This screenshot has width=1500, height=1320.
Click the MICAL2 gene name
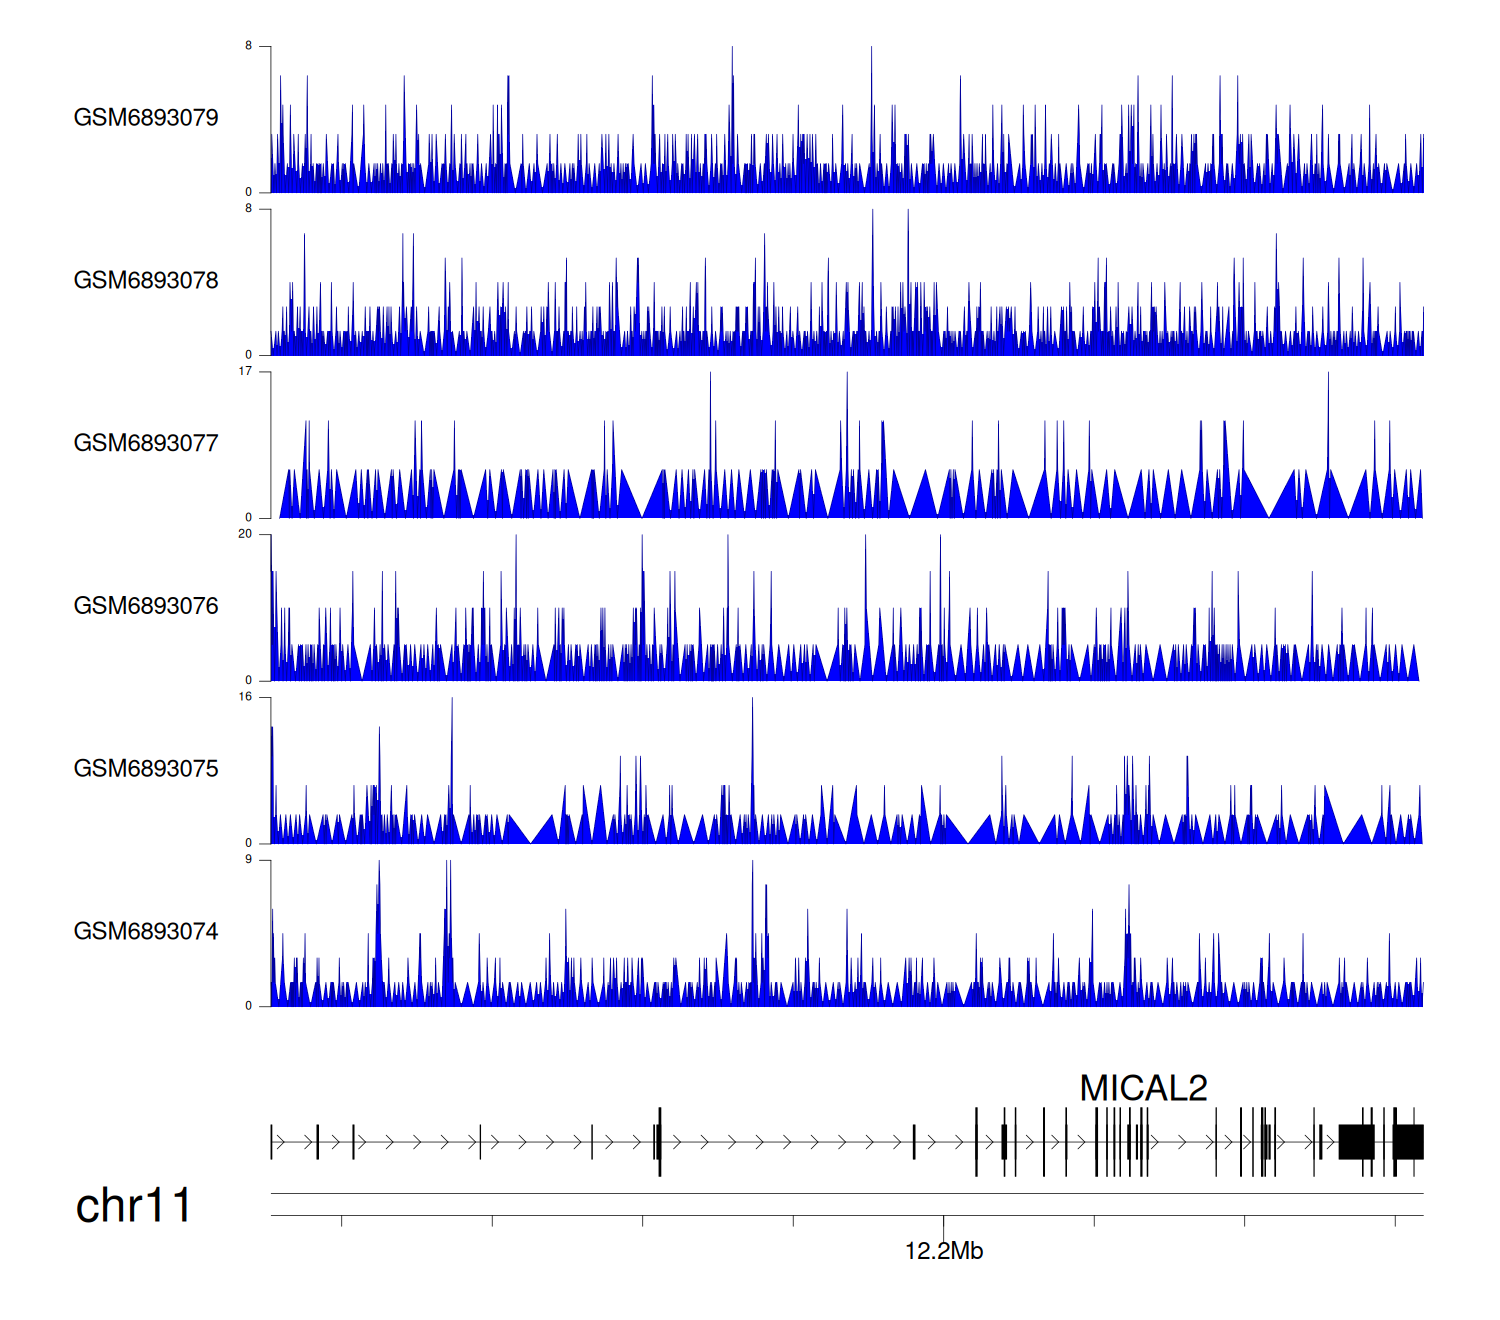1143,1088
